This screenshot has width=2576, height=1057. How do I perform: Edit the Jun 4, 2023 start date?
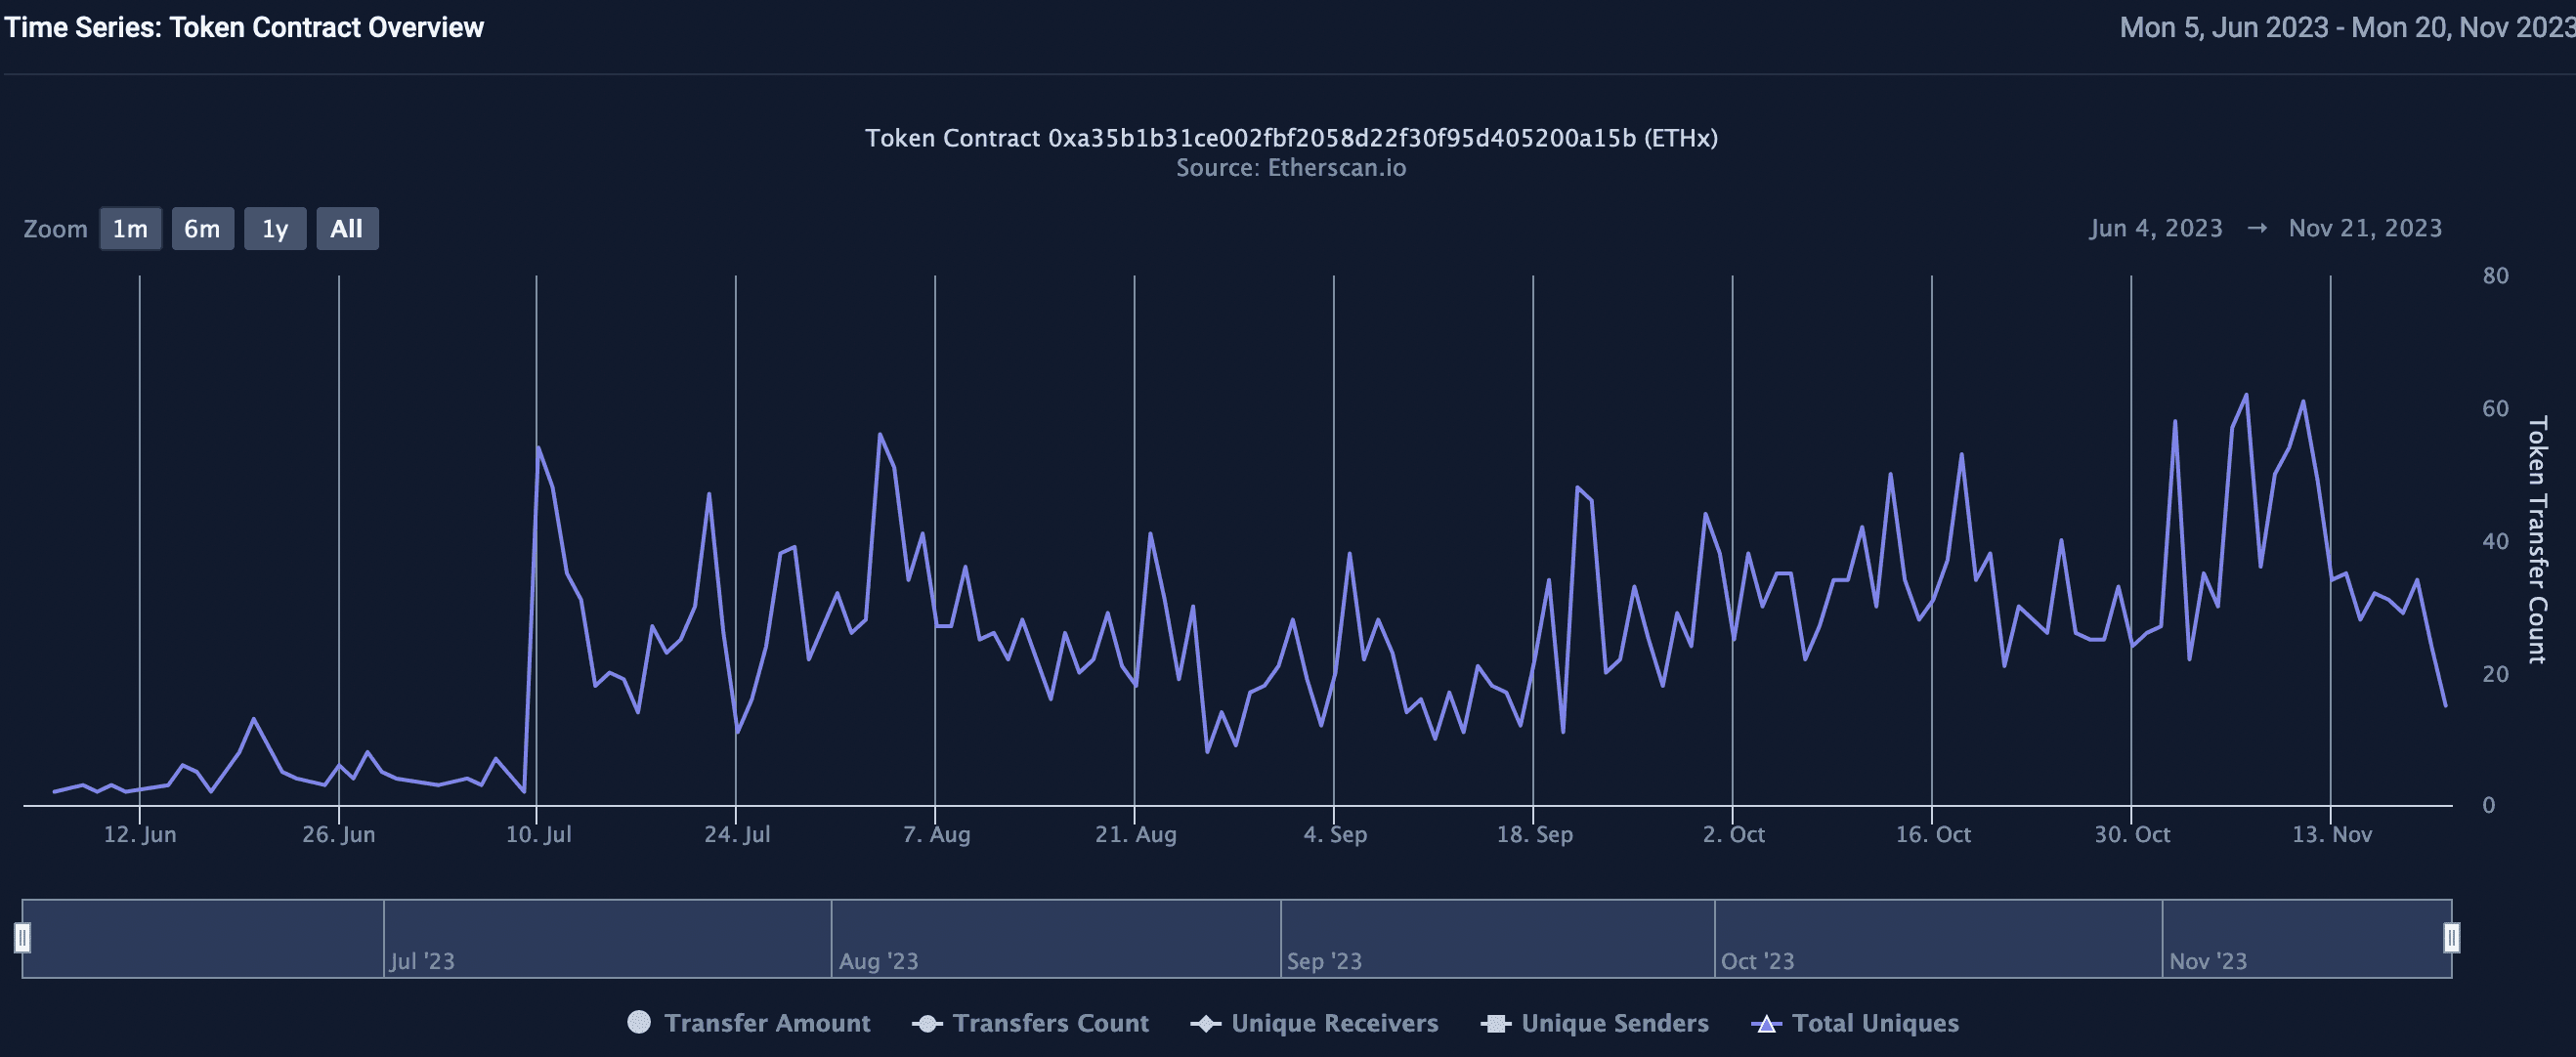click(x=2155, y=228)
